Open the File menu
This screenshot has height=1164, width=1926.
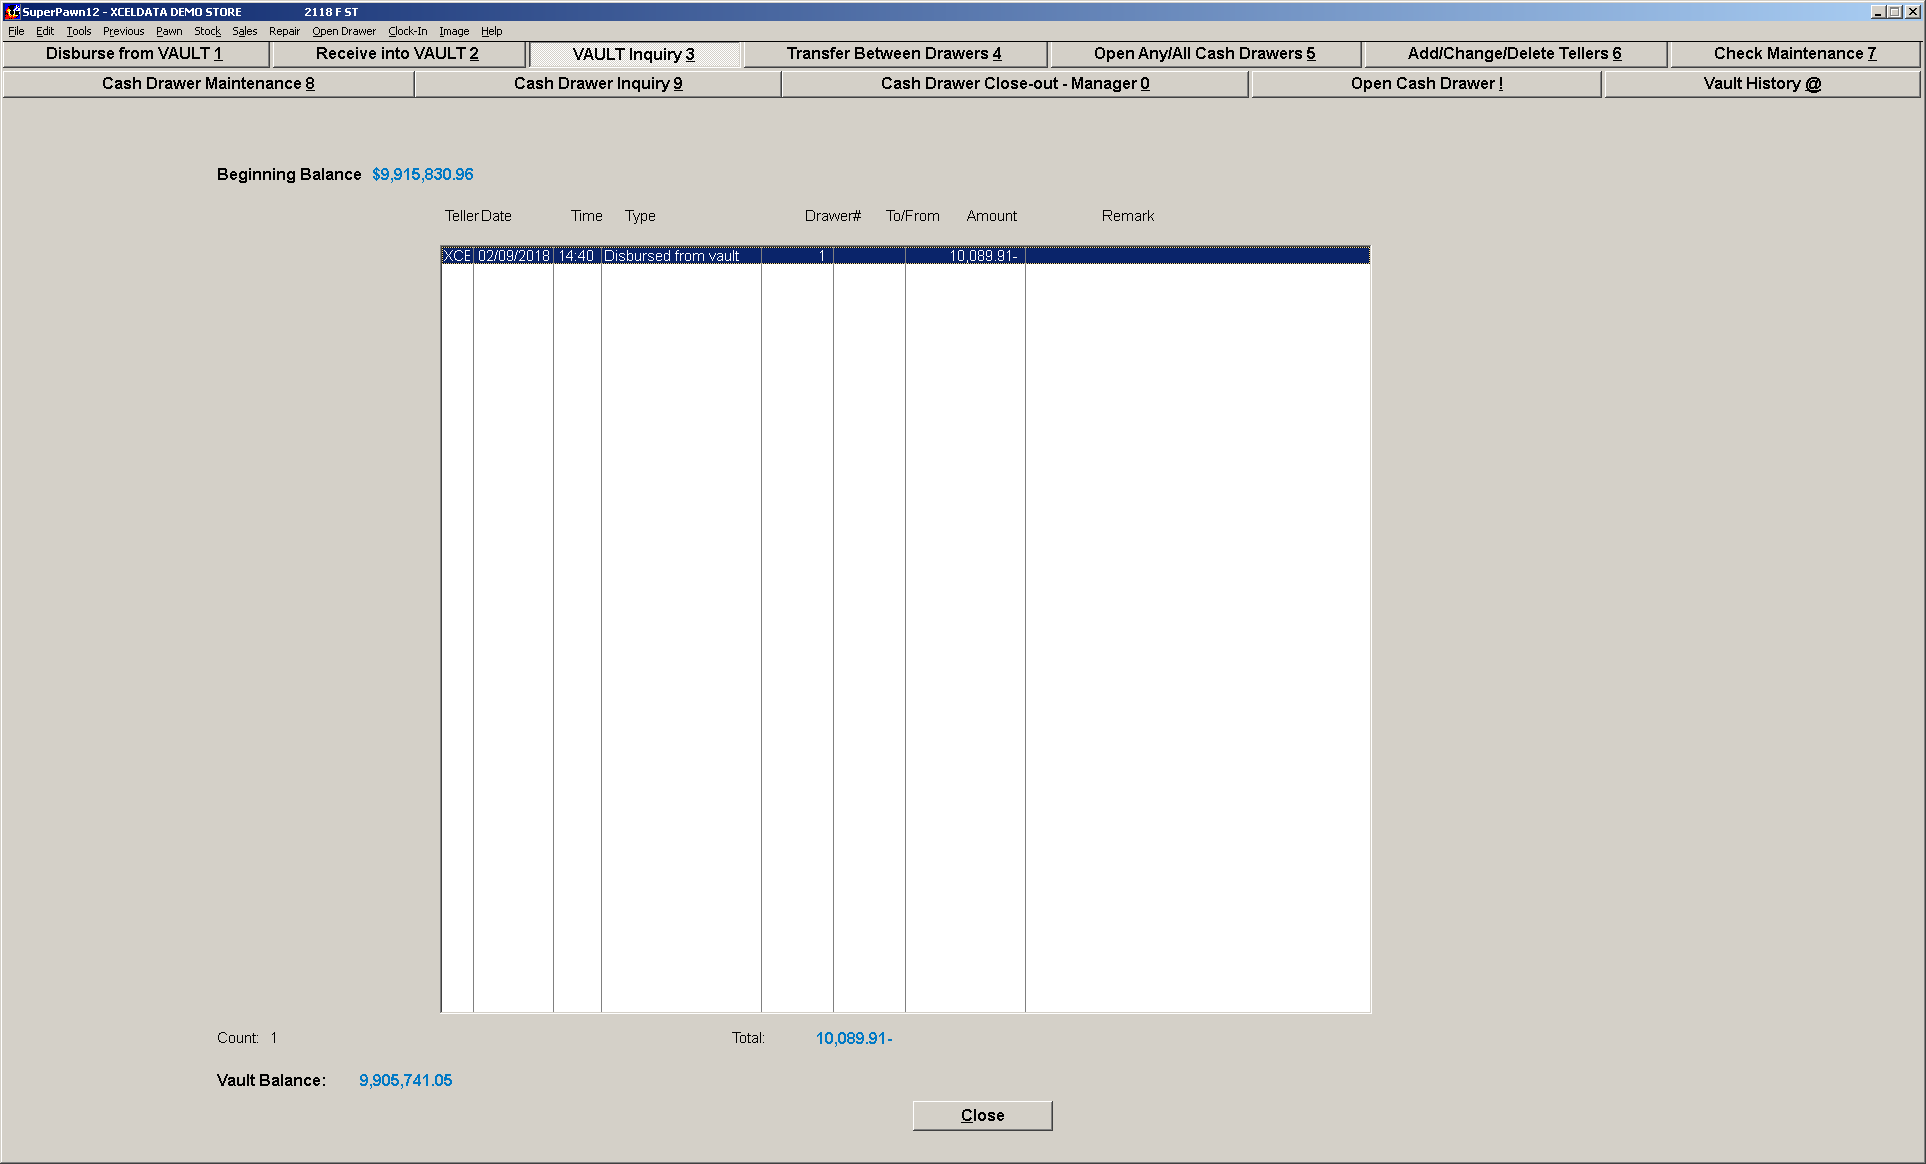16,31
